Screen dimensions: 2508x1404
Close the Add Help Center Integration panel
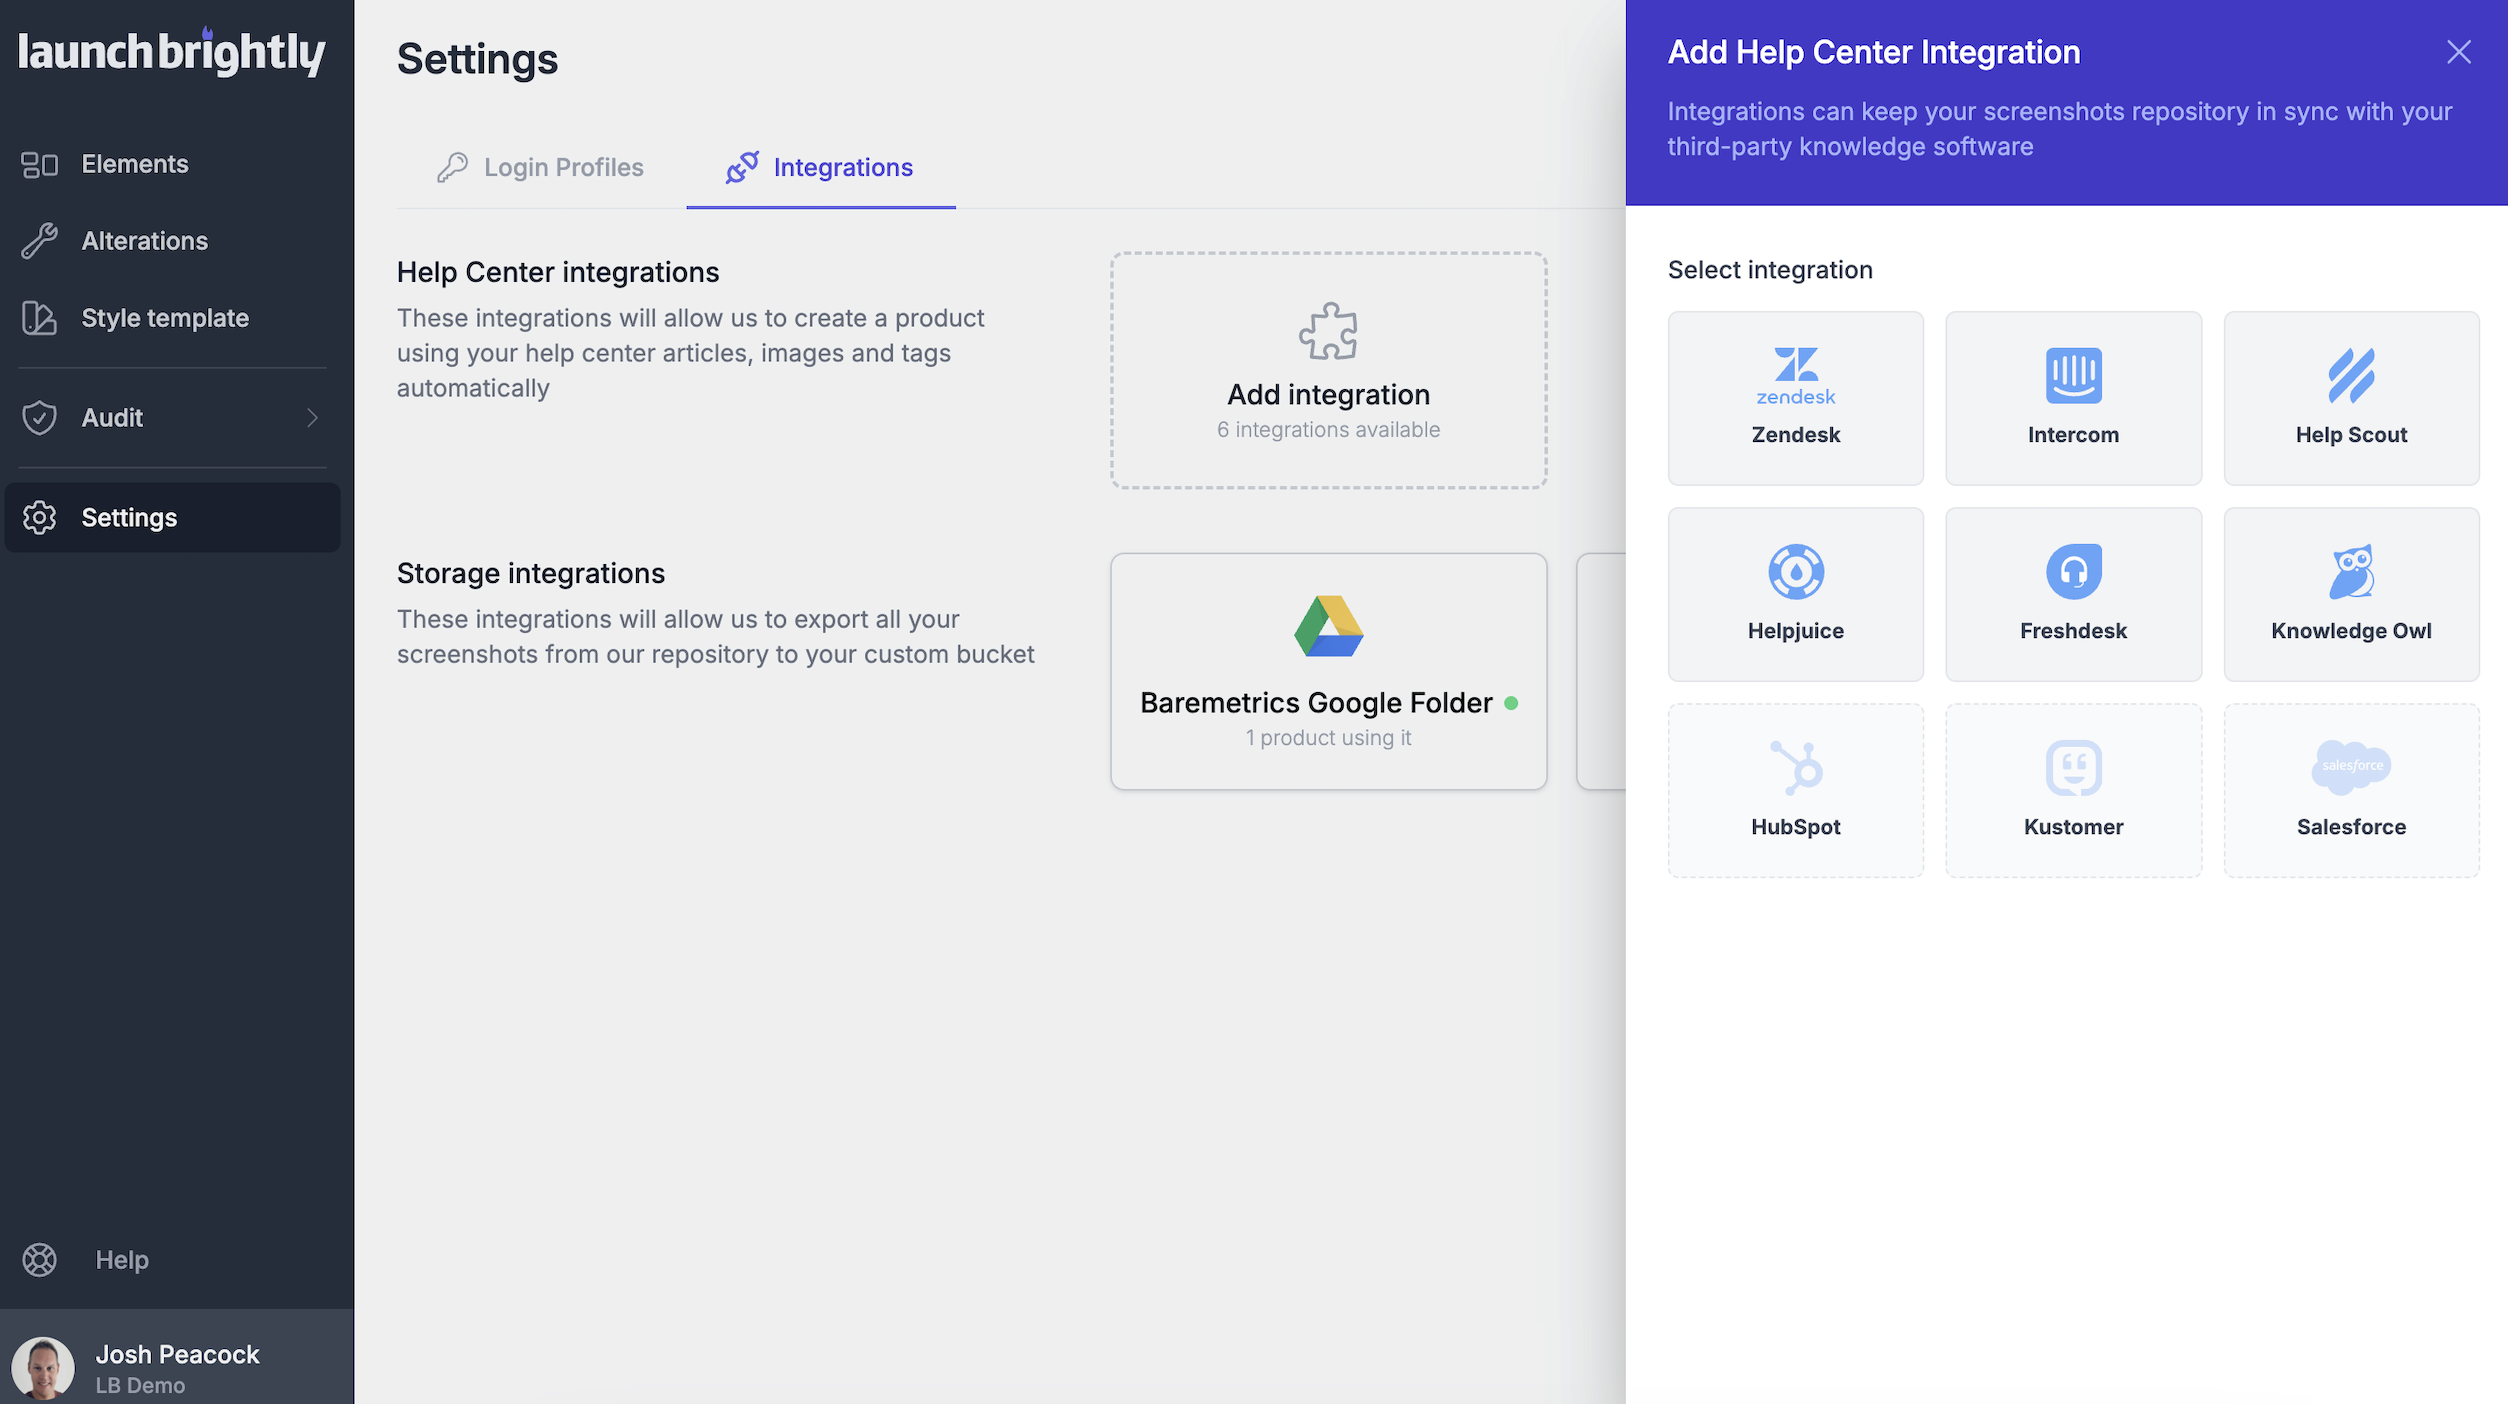pyautogui.click(x=2458, y=52)
